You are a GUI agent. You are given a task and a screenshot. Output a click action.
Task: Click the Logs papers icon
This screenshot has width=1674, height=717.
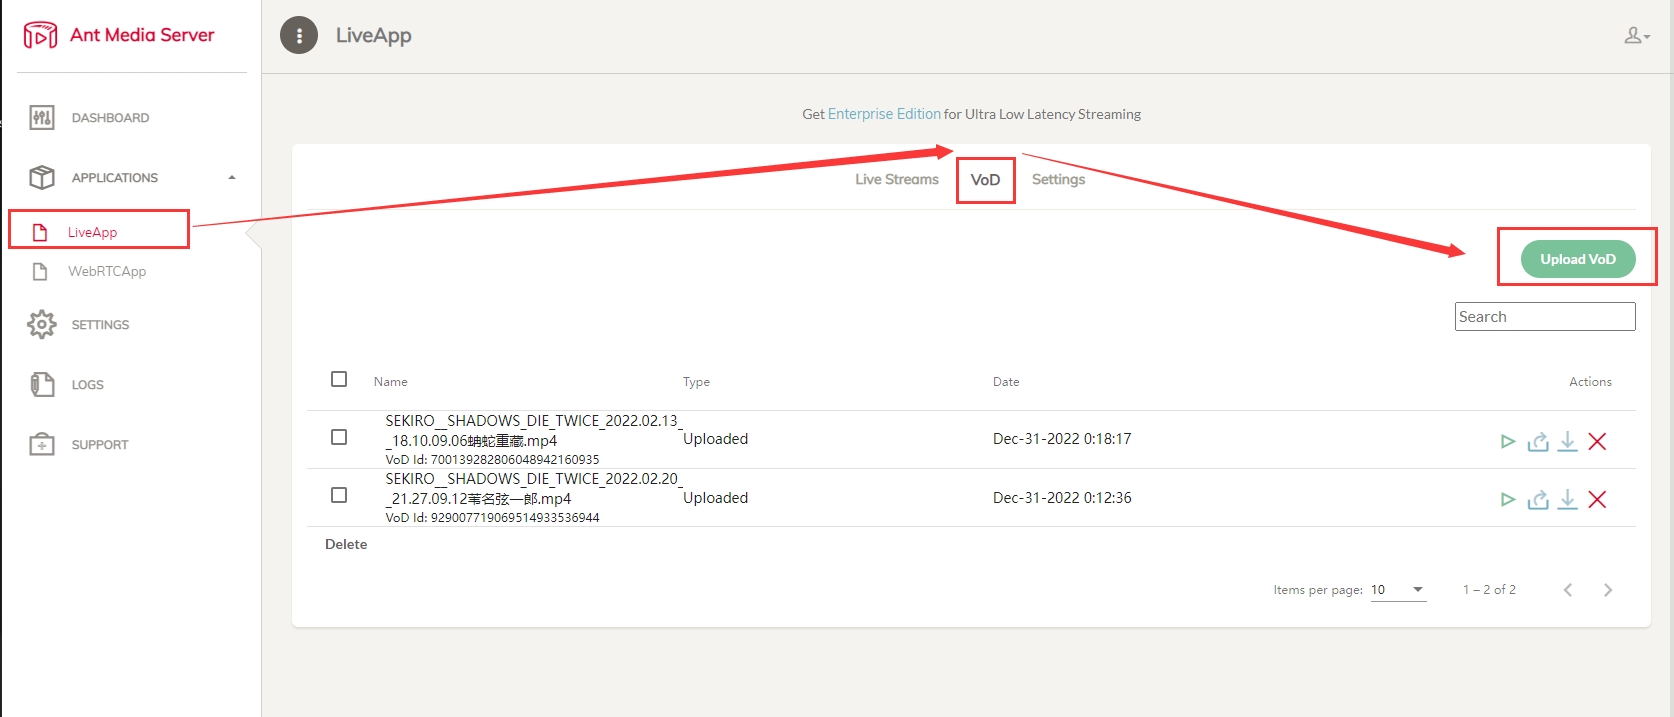coord(42,385)
